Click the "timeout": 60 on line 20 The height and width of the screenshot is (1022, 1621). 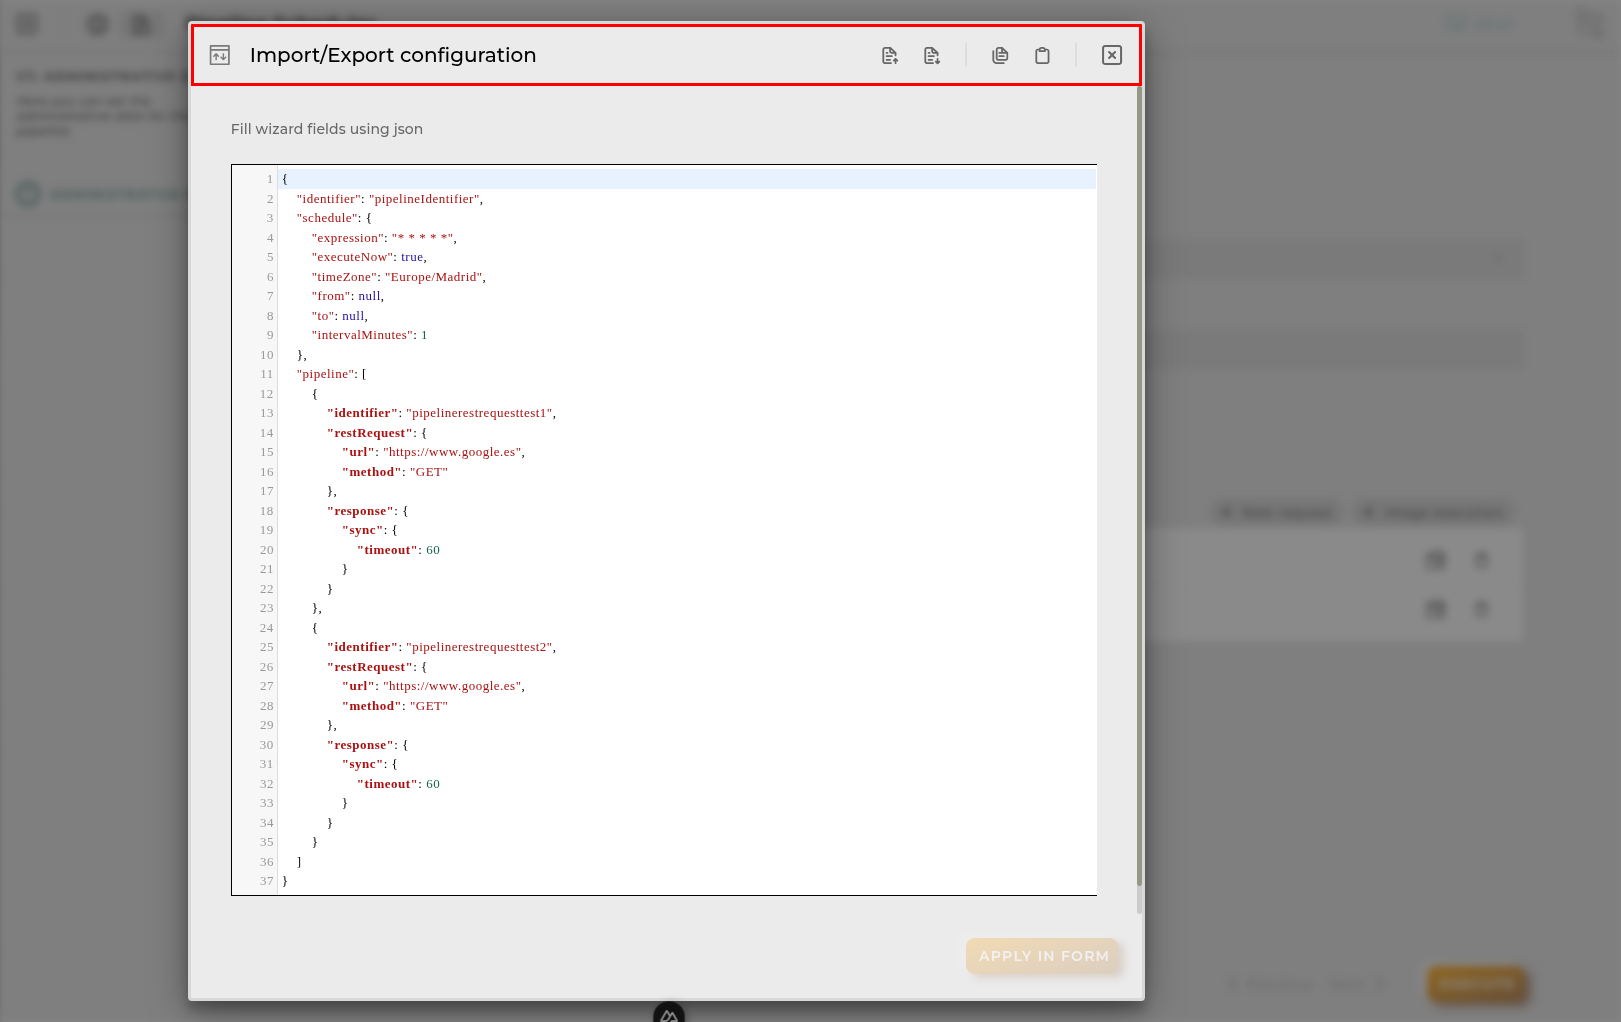click(398, 550)
